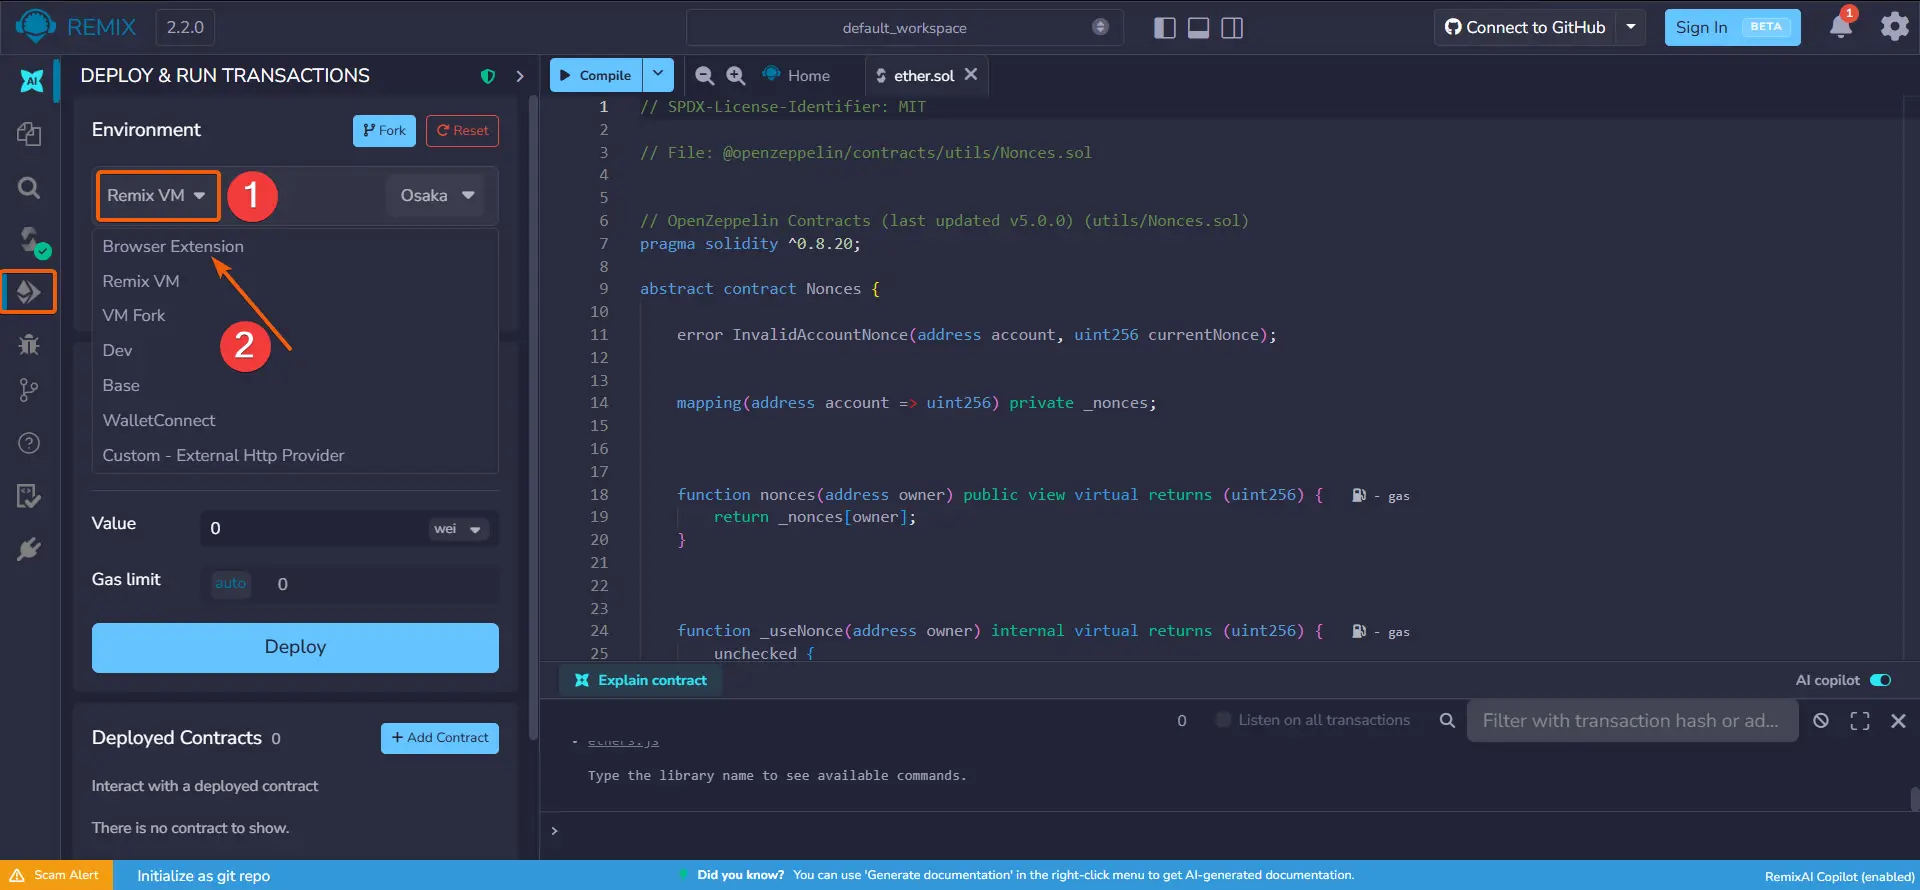Viewport: 1920px width, 890px height.
Task: Toggle the bottom terminal panel layout
Action: 1198,27
